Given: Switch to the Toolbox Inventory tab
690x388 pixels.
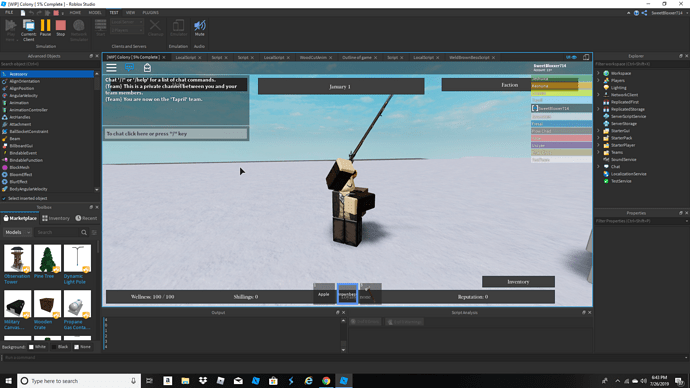Looking at the screenshot, I should pos(56,218).
